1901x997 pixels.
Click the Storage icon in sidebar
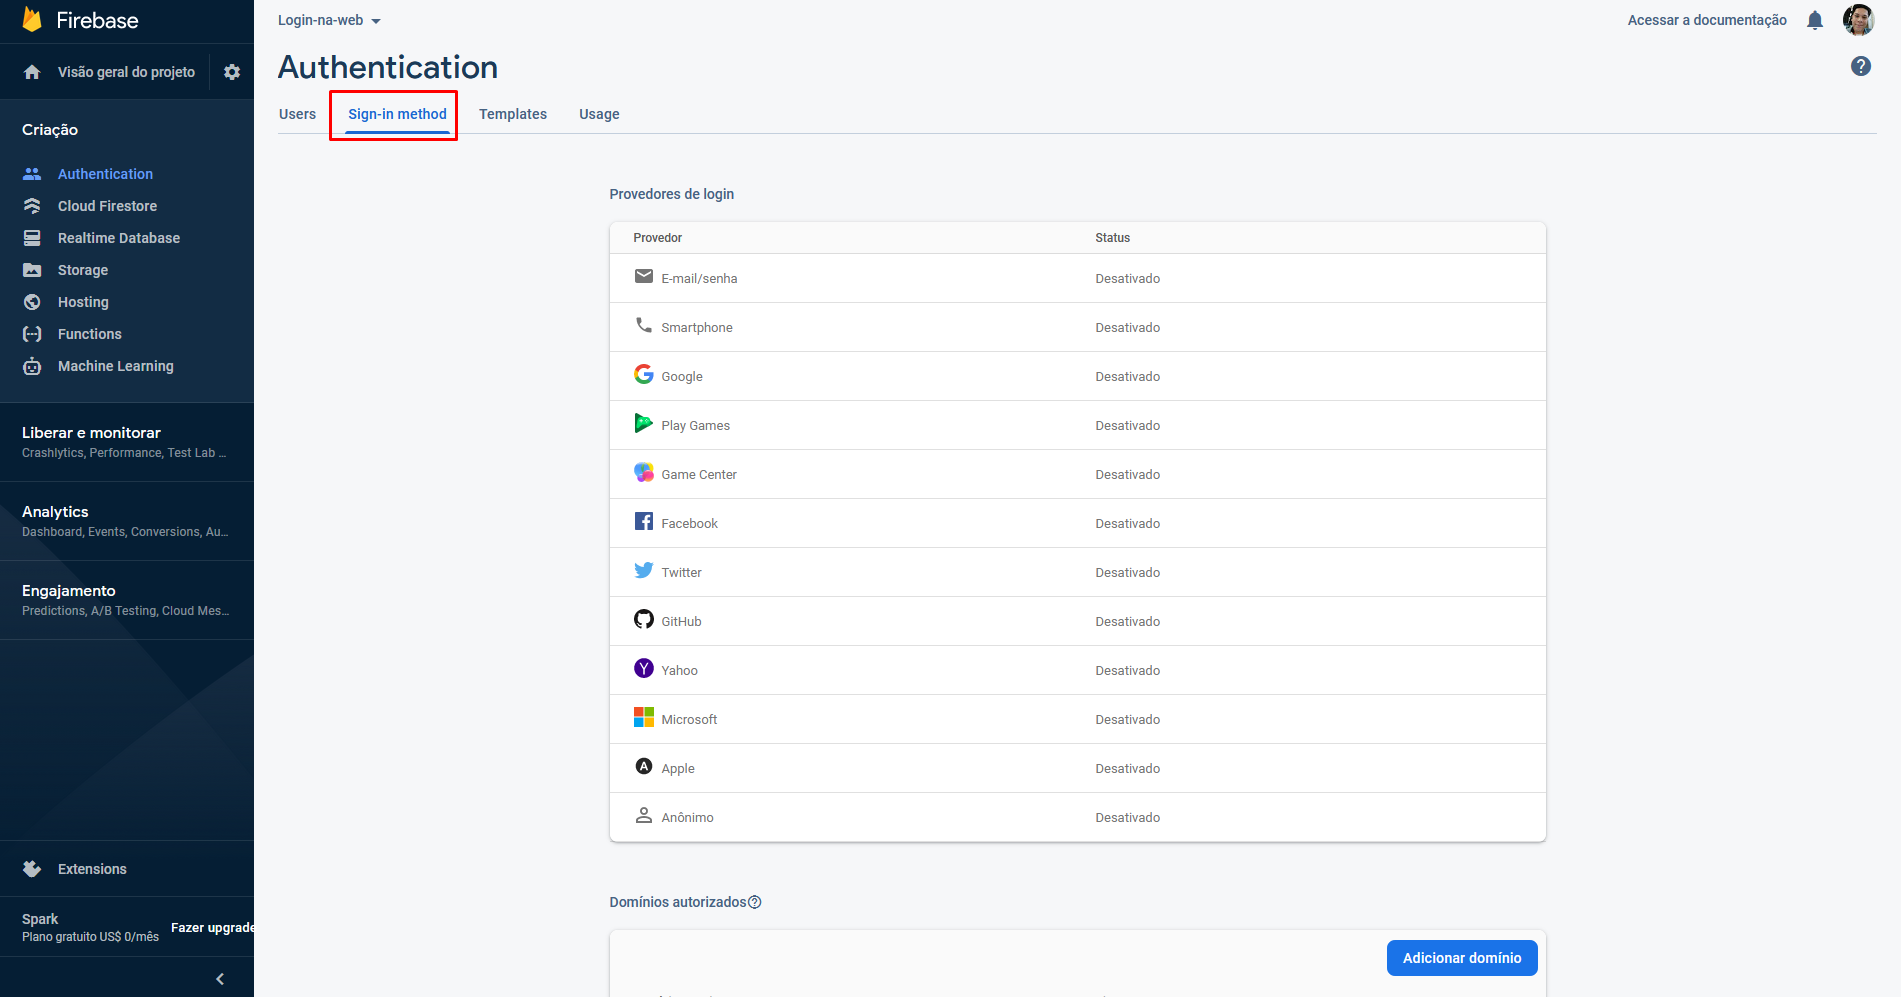[32, 270]
